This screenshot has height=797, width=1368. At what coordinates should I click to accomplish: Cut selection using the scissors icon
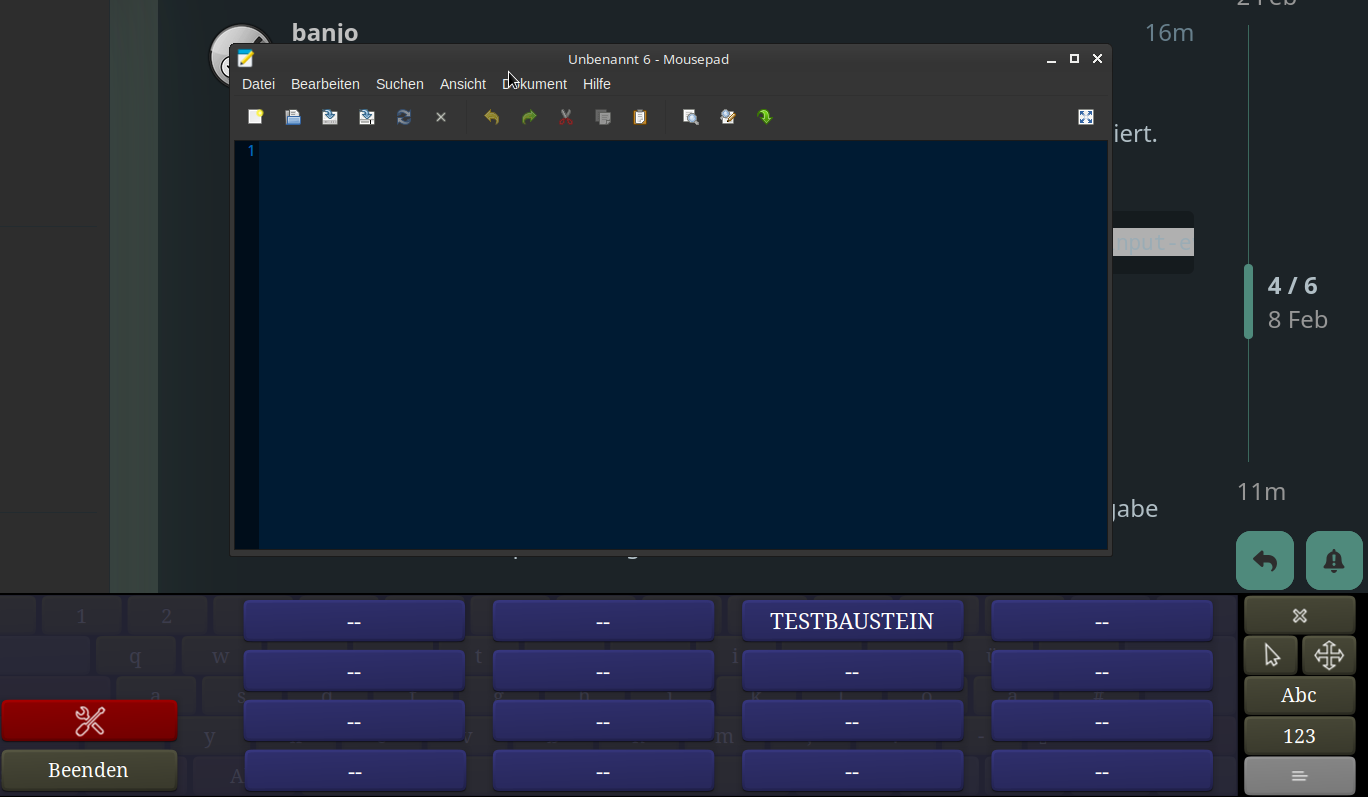[x=566, y=117]
